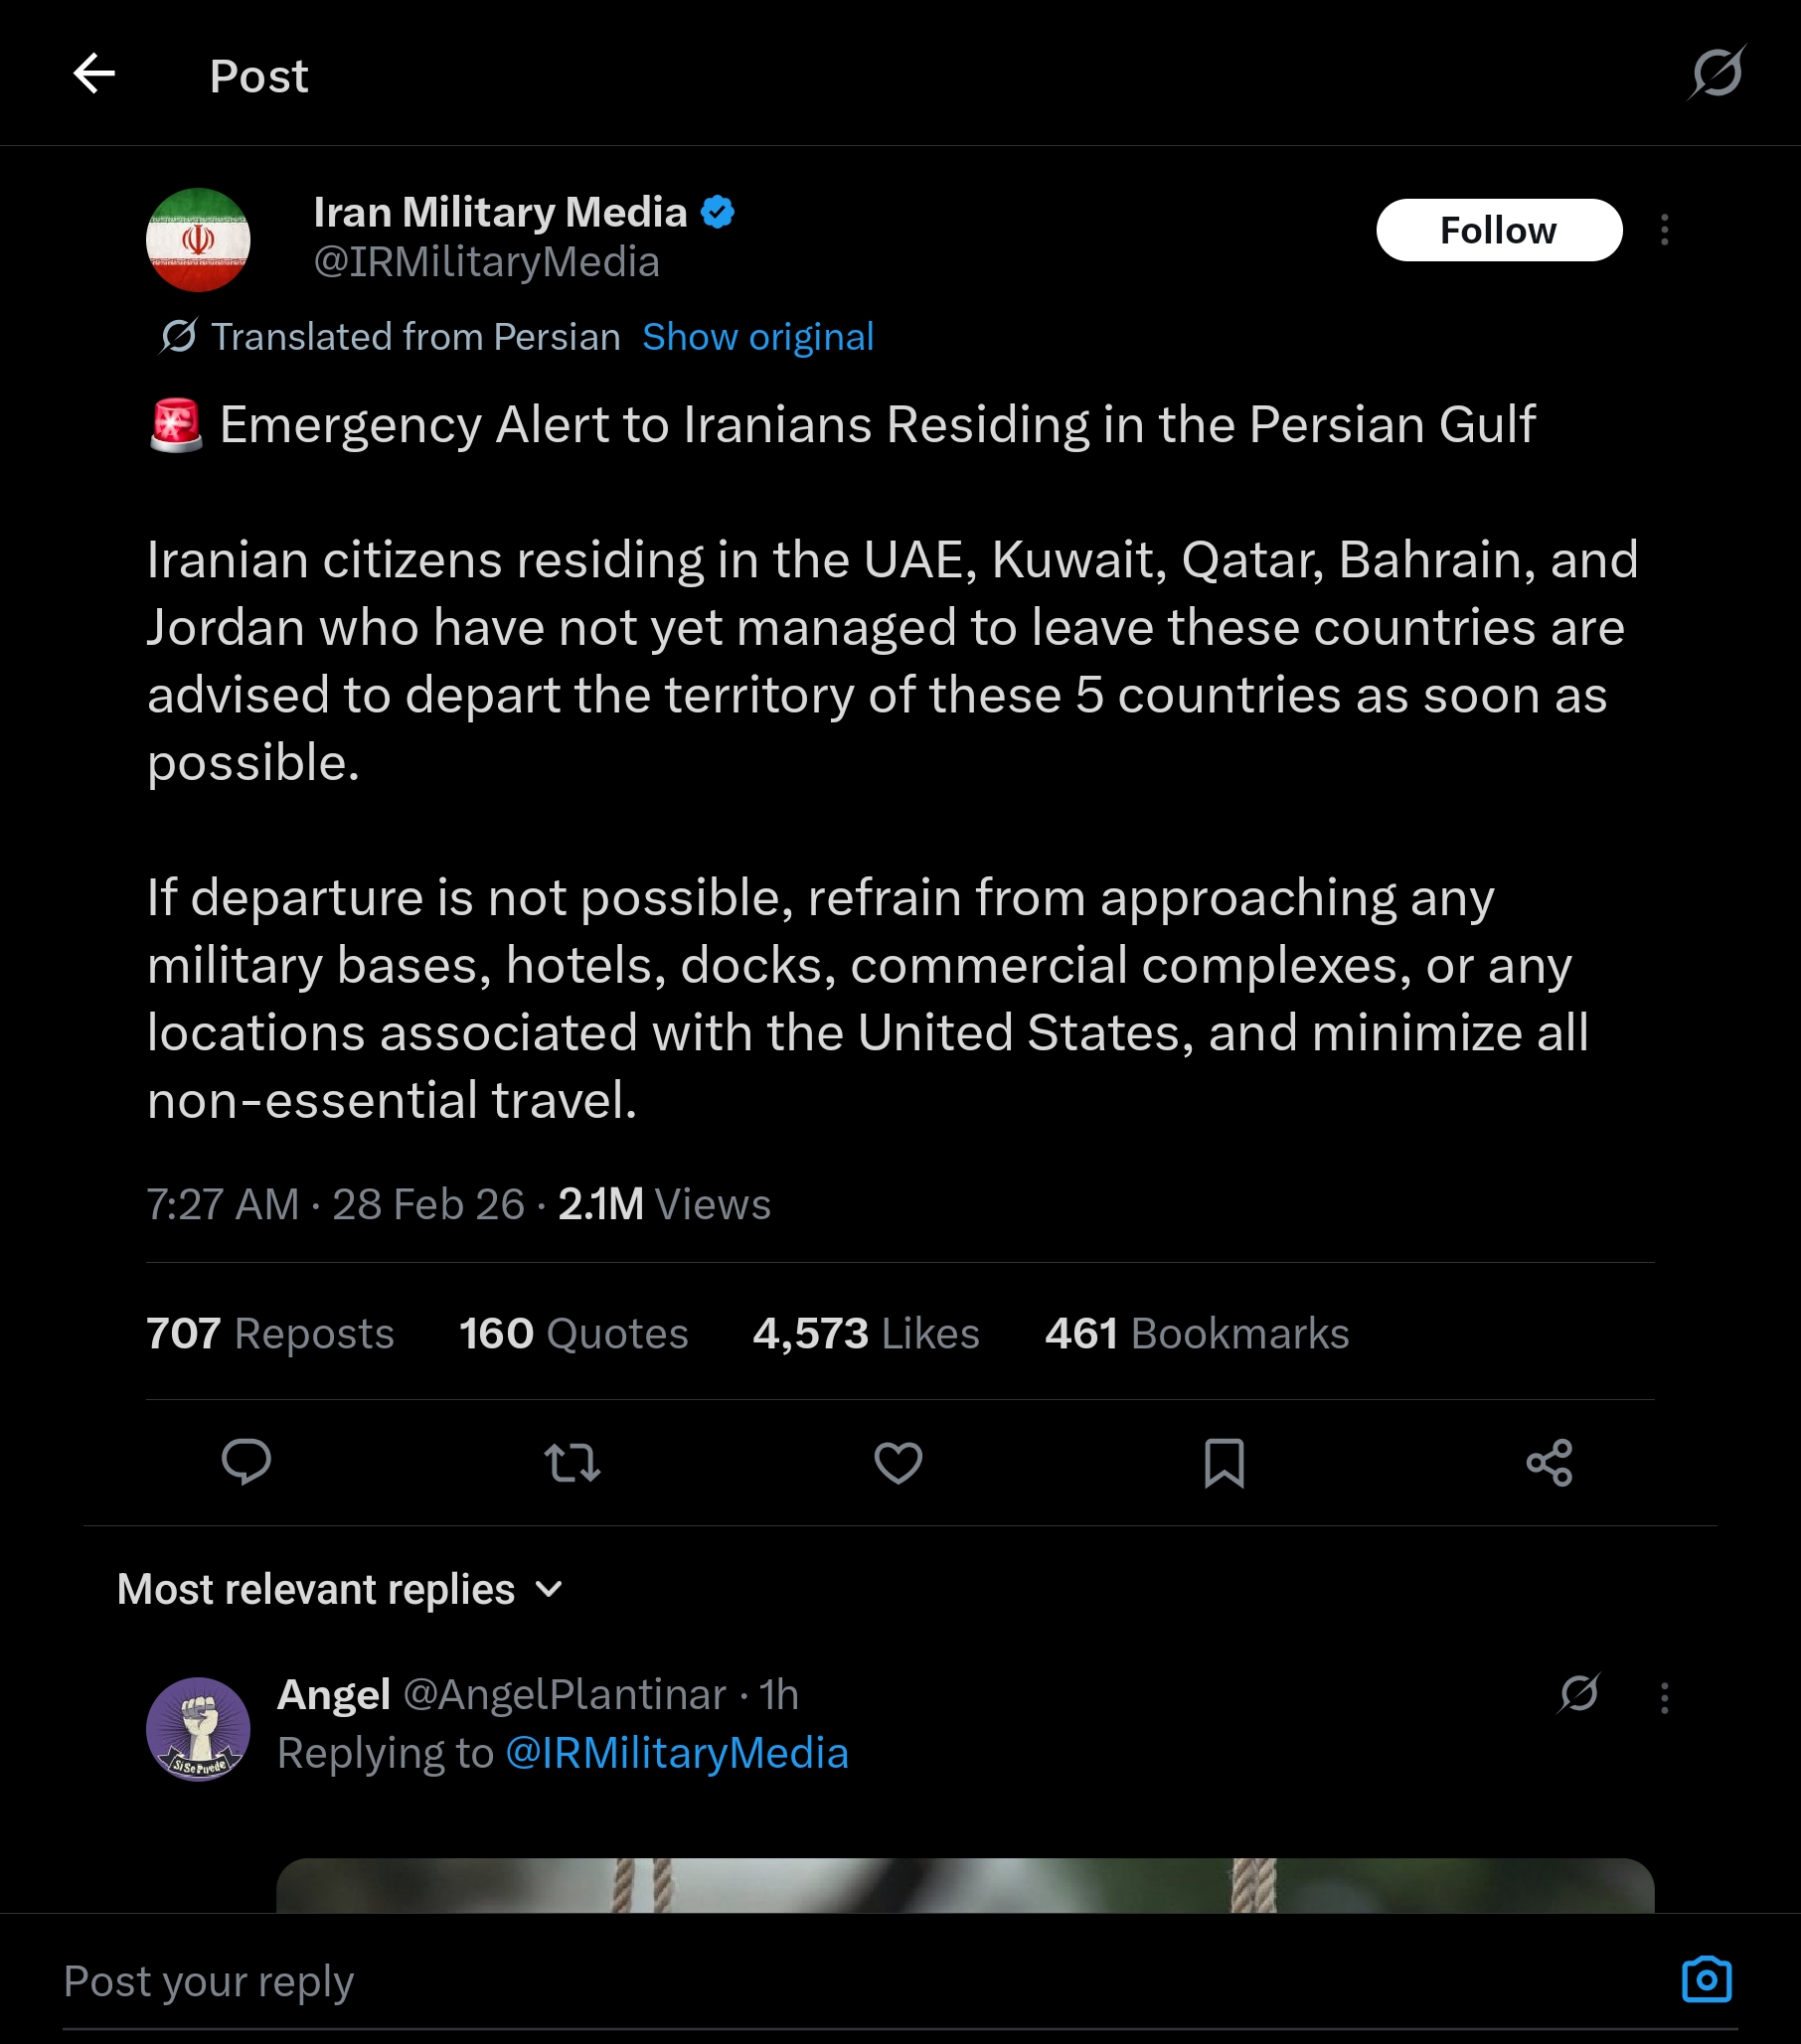Open the @IRMilitaryMedia mention link
This screenshot has width=1801, height=2044.
click(676, 1753)
